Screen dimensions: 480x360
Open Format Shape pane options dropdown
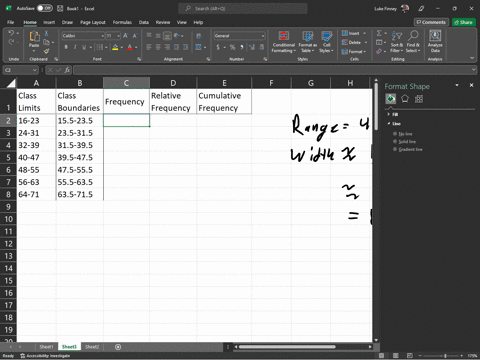pos(457,85)
